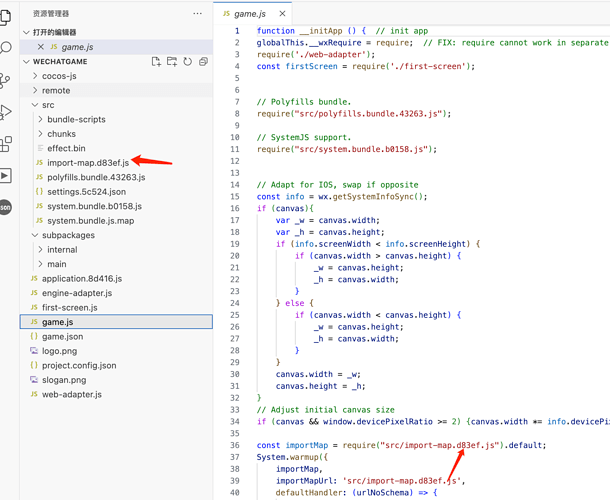Open engine-adapter.js file
Viewport: 610px width, 500px height.
[77, 293]
